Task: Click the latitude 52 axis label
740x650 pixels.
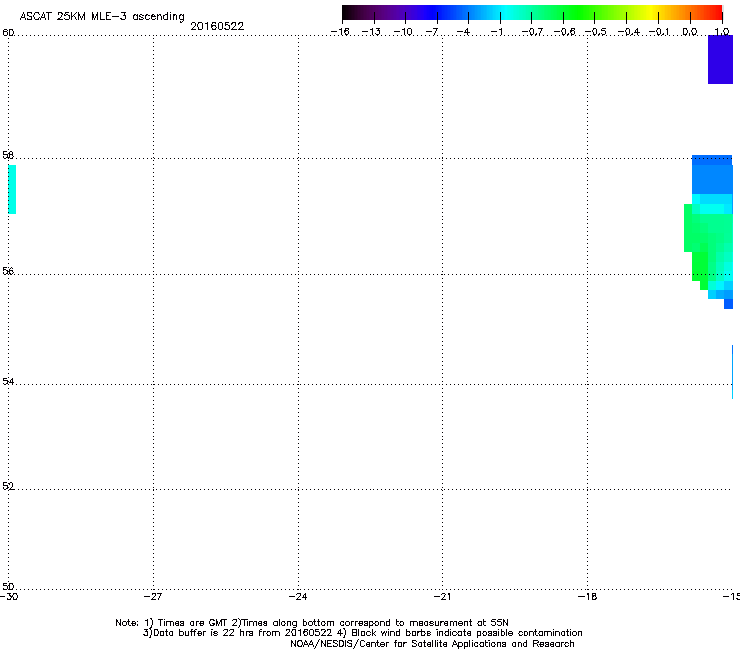Action: tap(8, 486)
